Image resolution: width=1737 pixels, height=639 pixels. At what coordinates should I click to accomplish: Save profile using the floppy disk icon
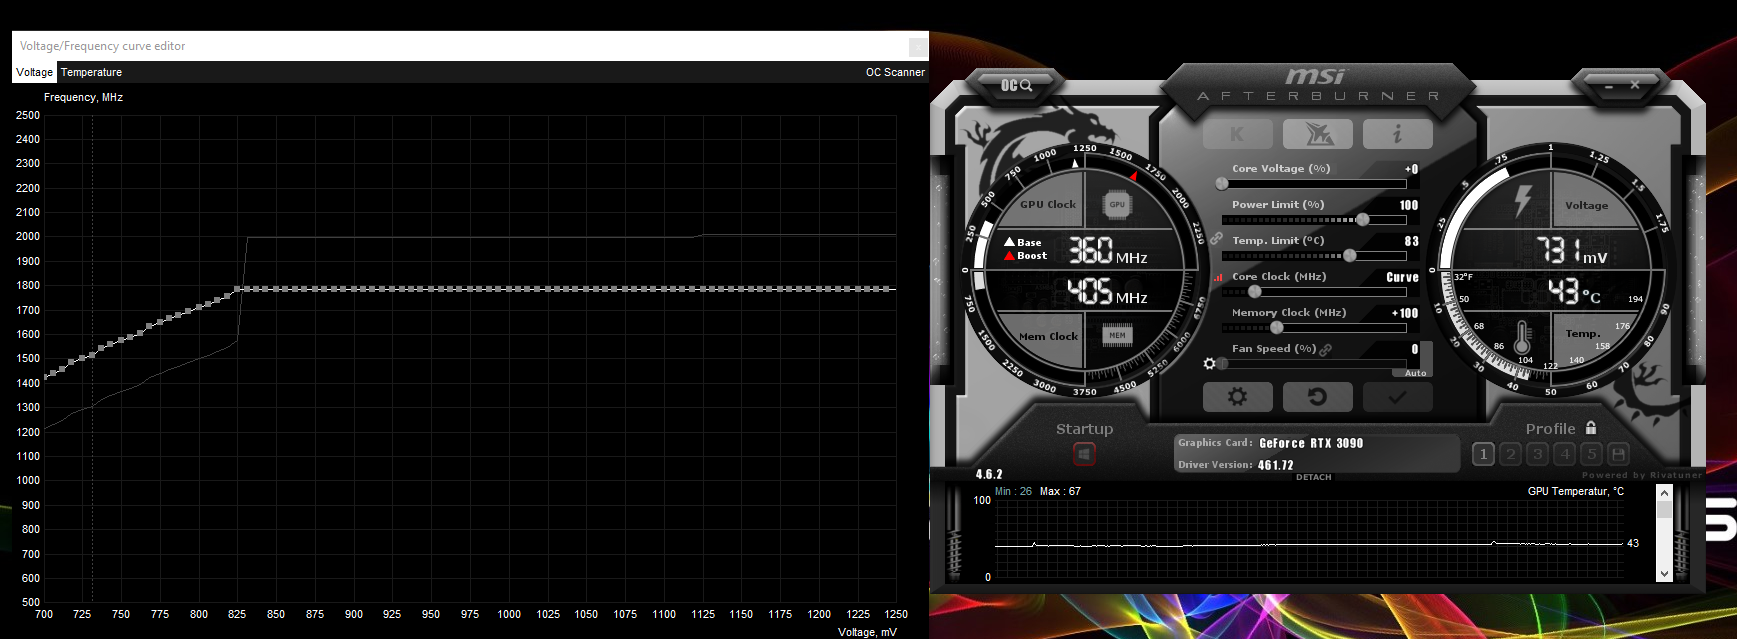[x=1618, y=454]
